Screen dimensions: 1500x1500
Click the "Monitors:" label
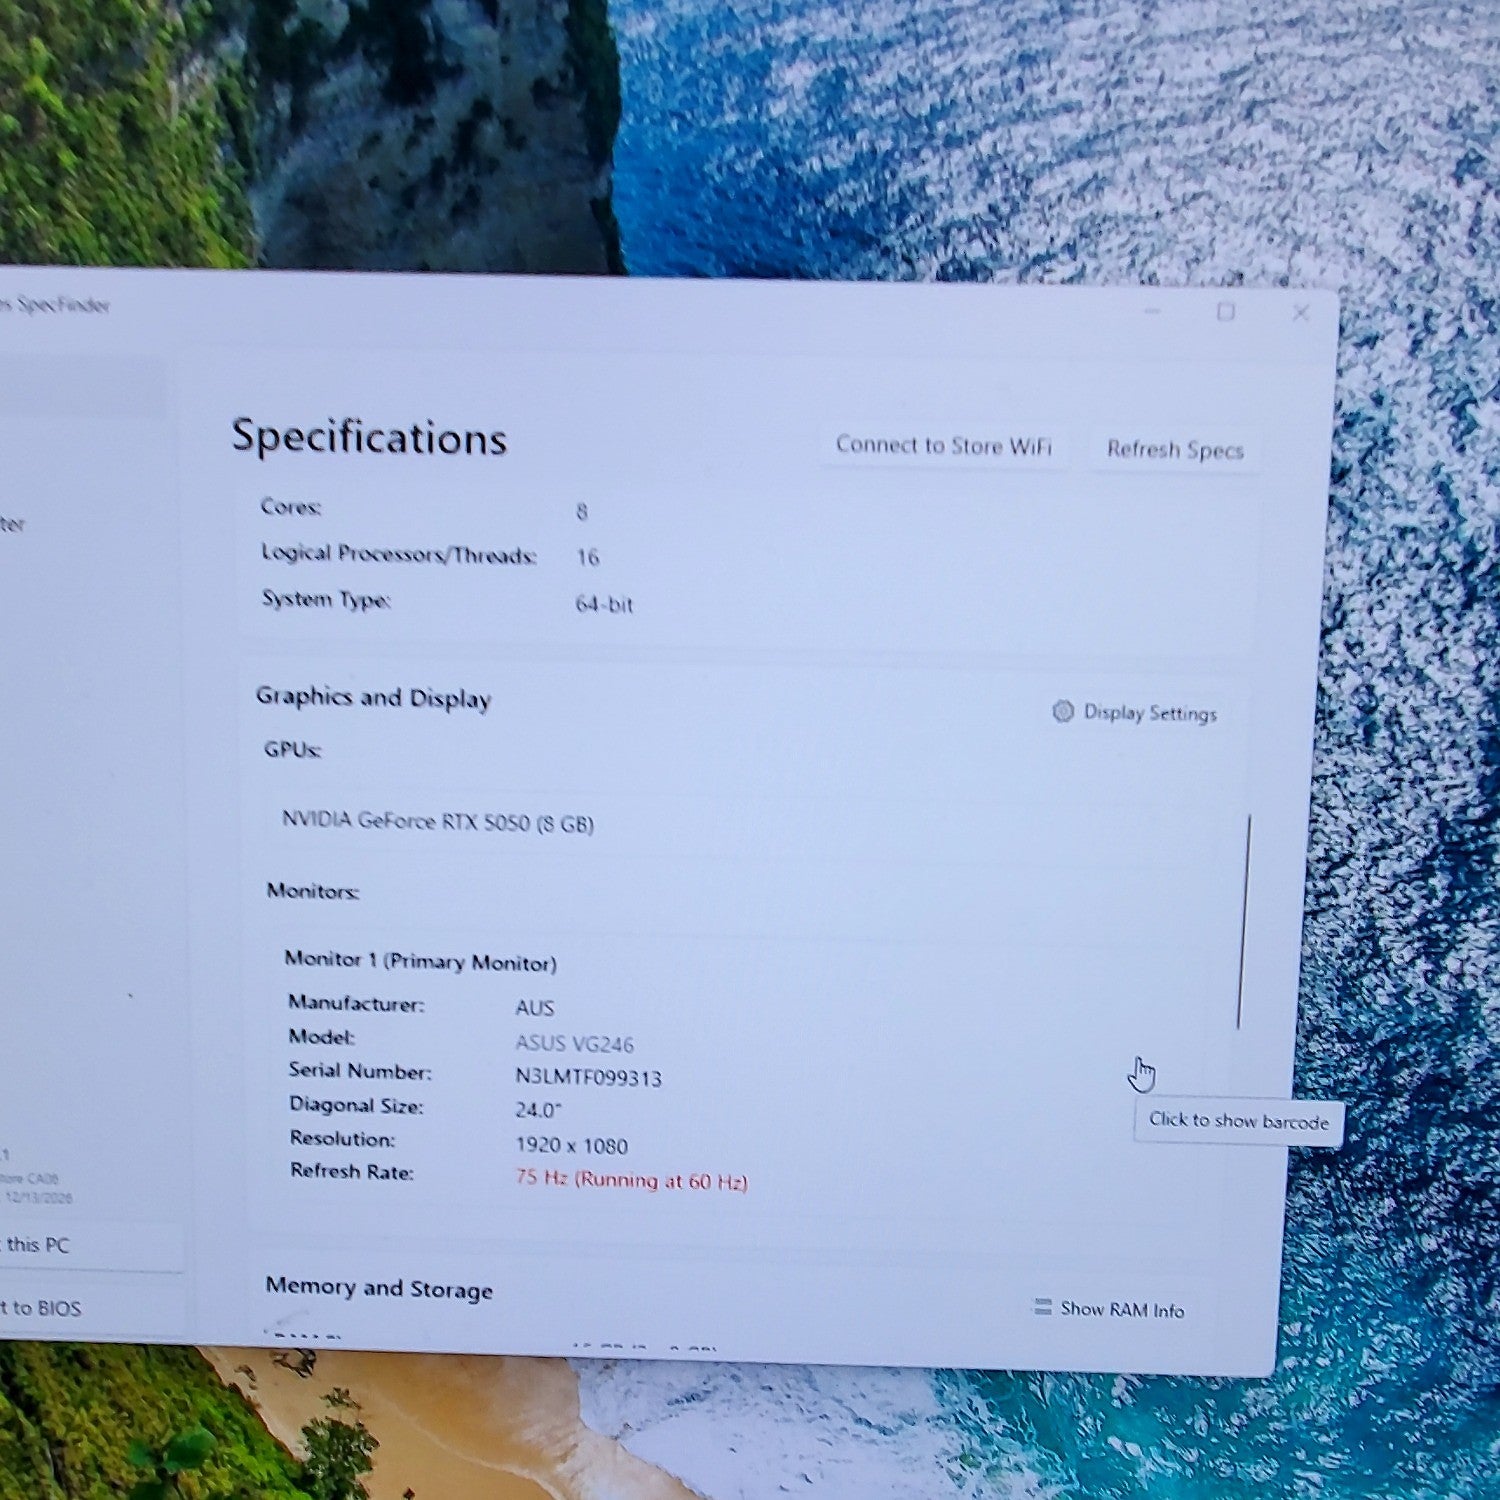(x=313, y=890)
